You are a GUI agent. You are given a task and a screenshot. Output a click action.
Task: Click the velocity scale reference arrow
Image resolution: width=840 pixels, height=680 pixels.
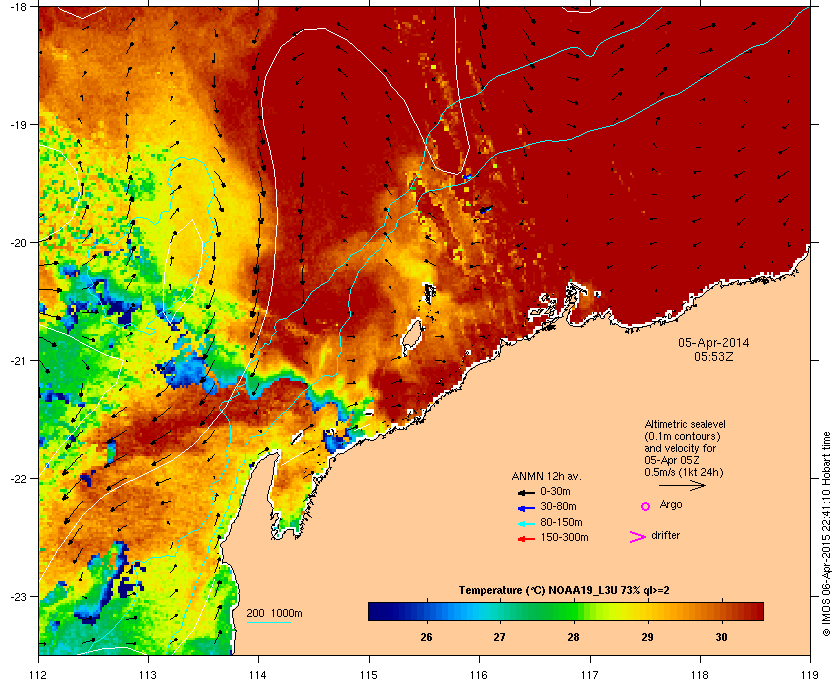(682, 486)
